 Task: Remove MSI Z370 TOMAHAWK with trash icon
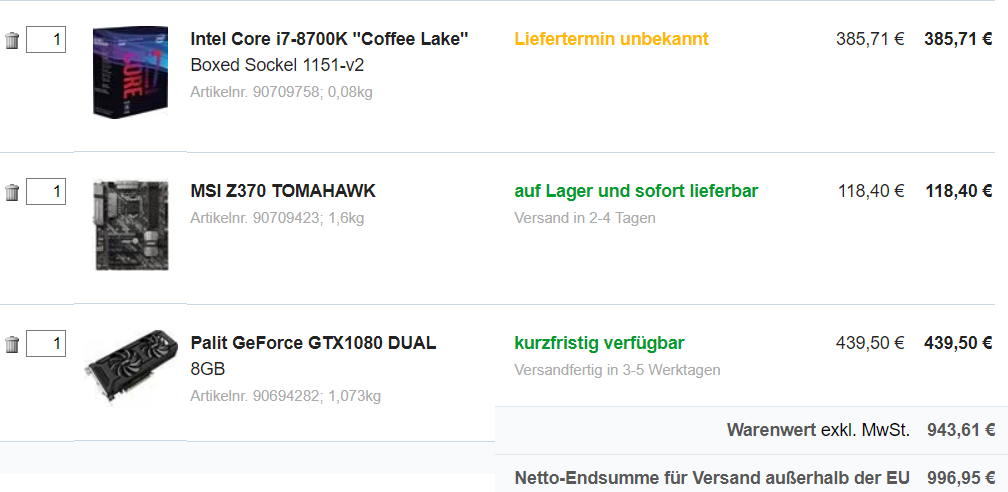(x=12, y=193)
